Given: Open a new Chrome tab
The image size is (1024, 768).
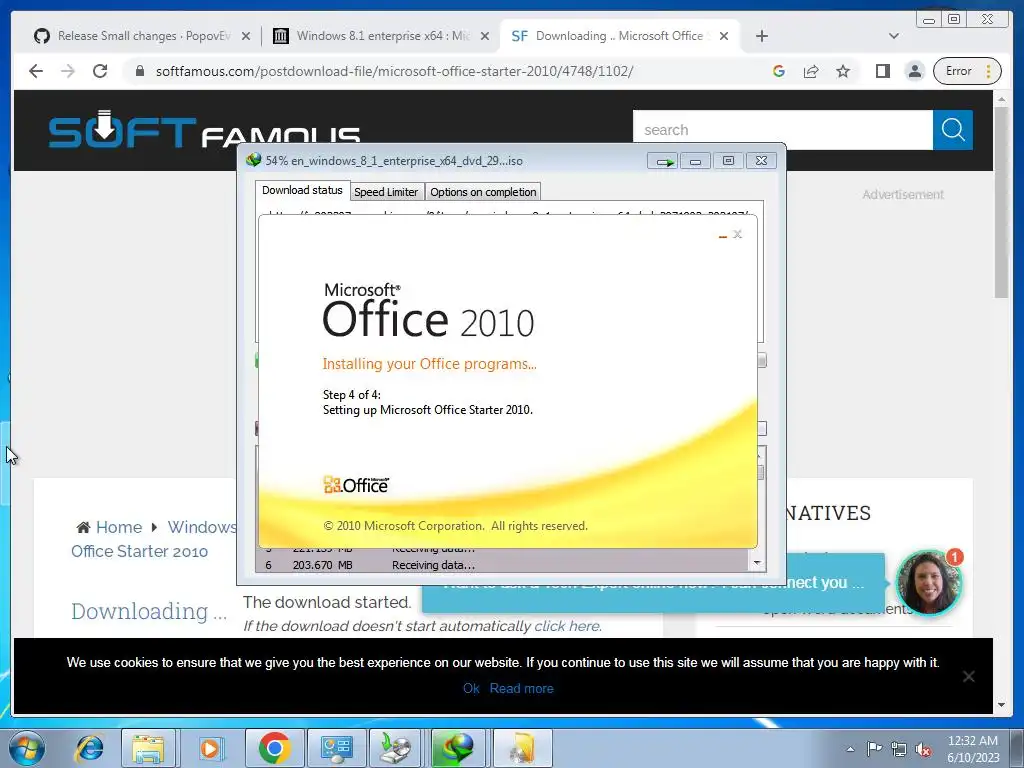Looking at the screenshot, I should pyautogui.click(x=761, y=36).
